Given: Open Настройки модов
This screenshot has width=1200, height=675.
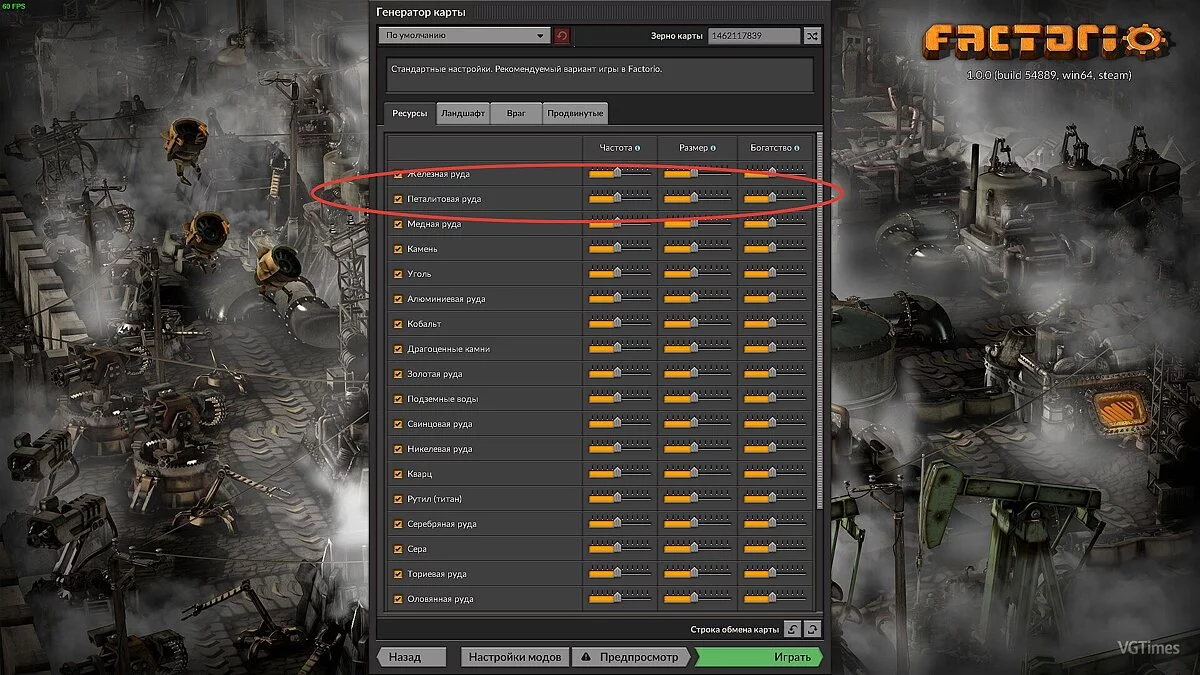Looking at the screenshot, I should point(515,657).
